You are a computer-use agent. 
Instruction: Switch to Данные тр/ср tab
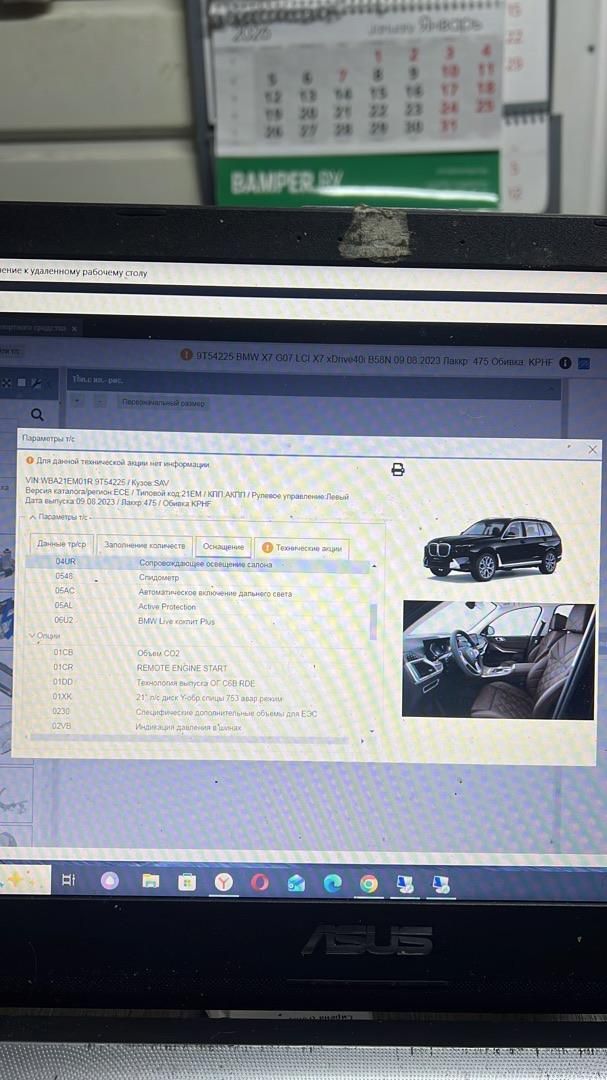click(61, 544)
